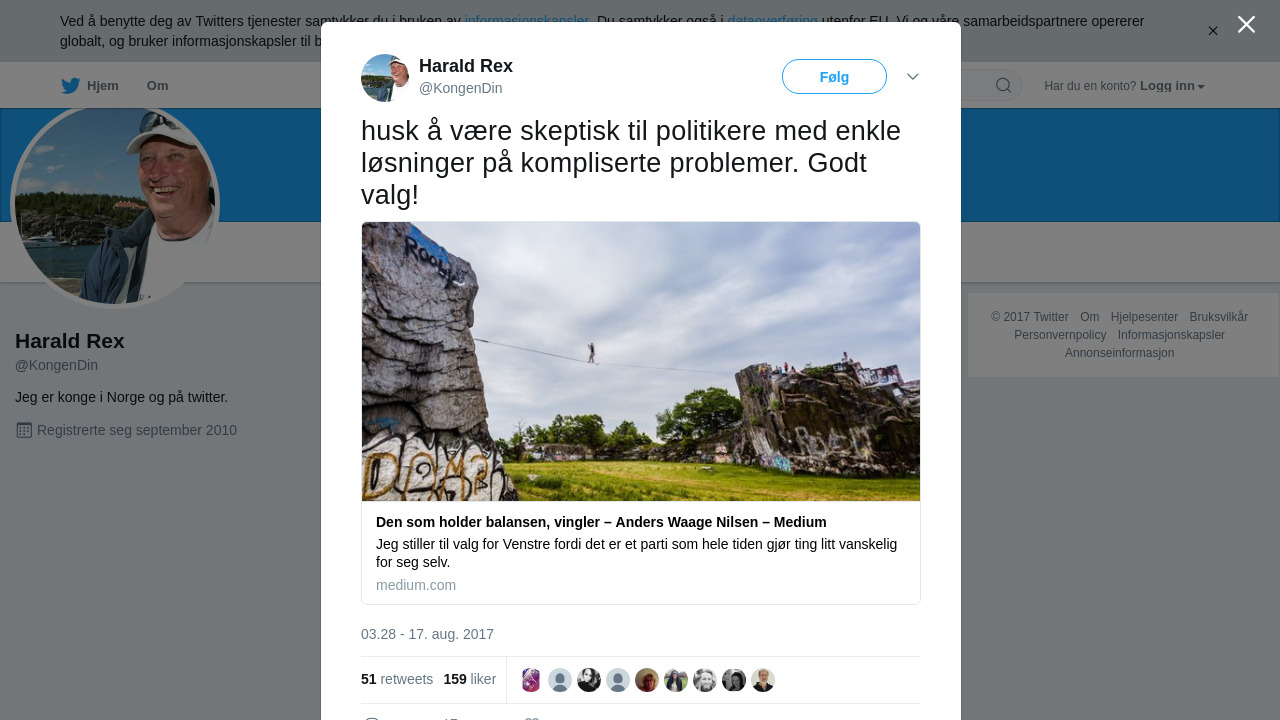Click Harald Rex avatar in the tweet

pos(385,78)
